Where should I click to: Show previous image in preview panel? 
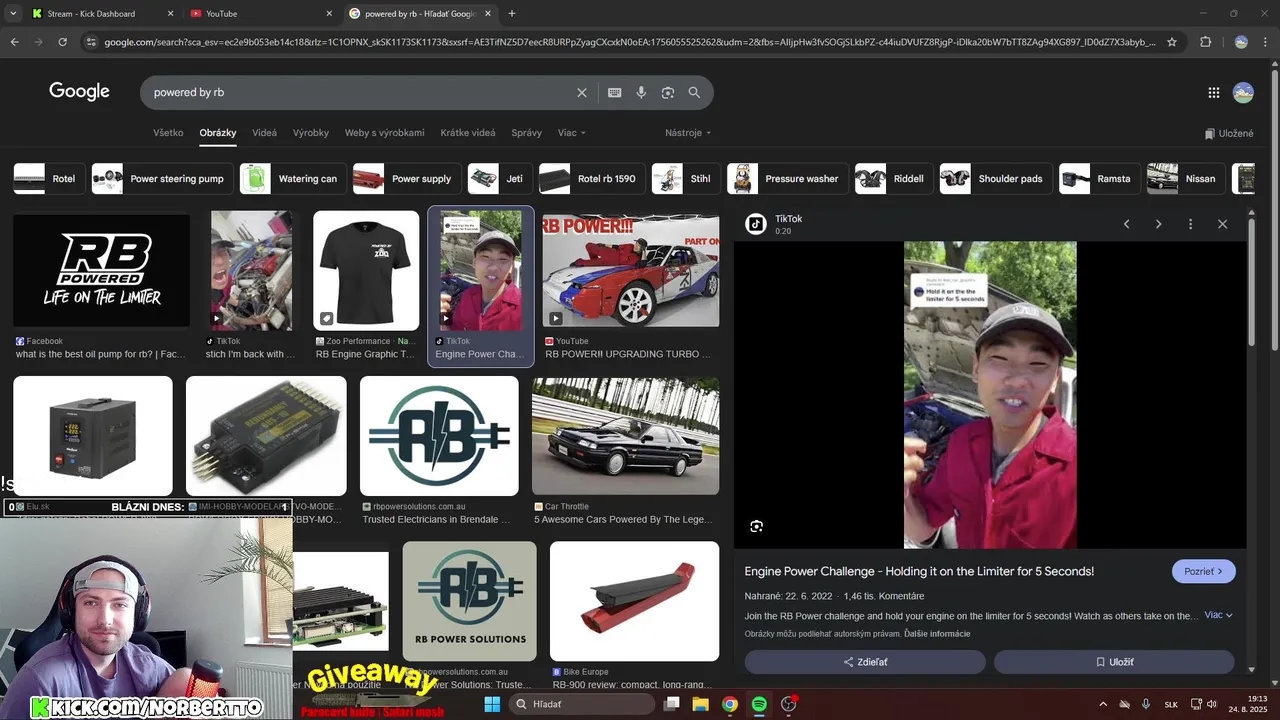[1126, 224]
